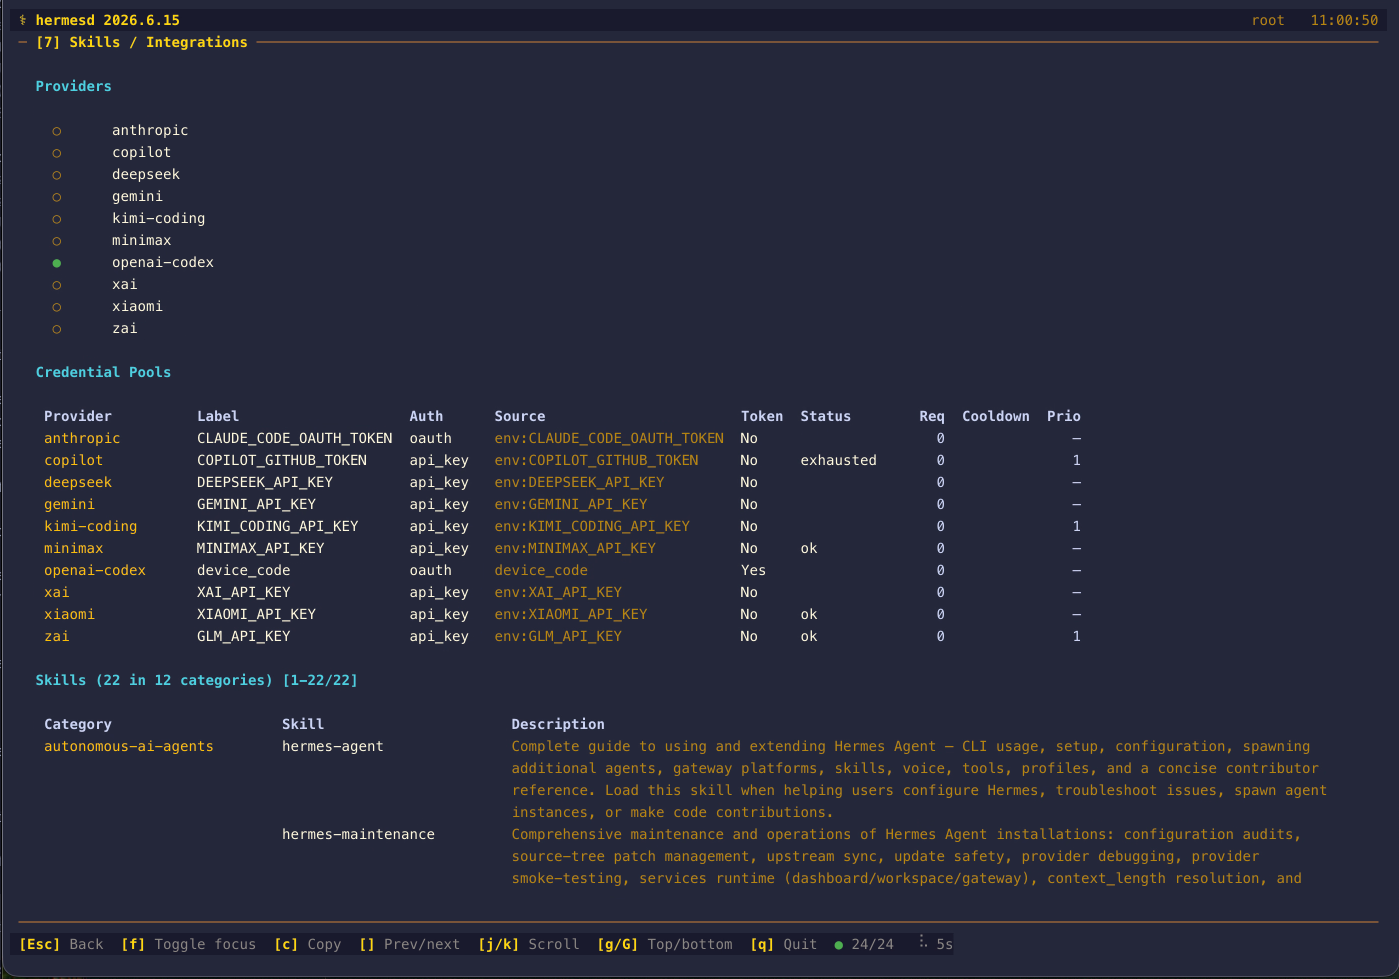Click "env:DEEPSEEK_API_KEY" source cell
The height and width of the screenshot is (979, 1399).
[x=579, y=482]
